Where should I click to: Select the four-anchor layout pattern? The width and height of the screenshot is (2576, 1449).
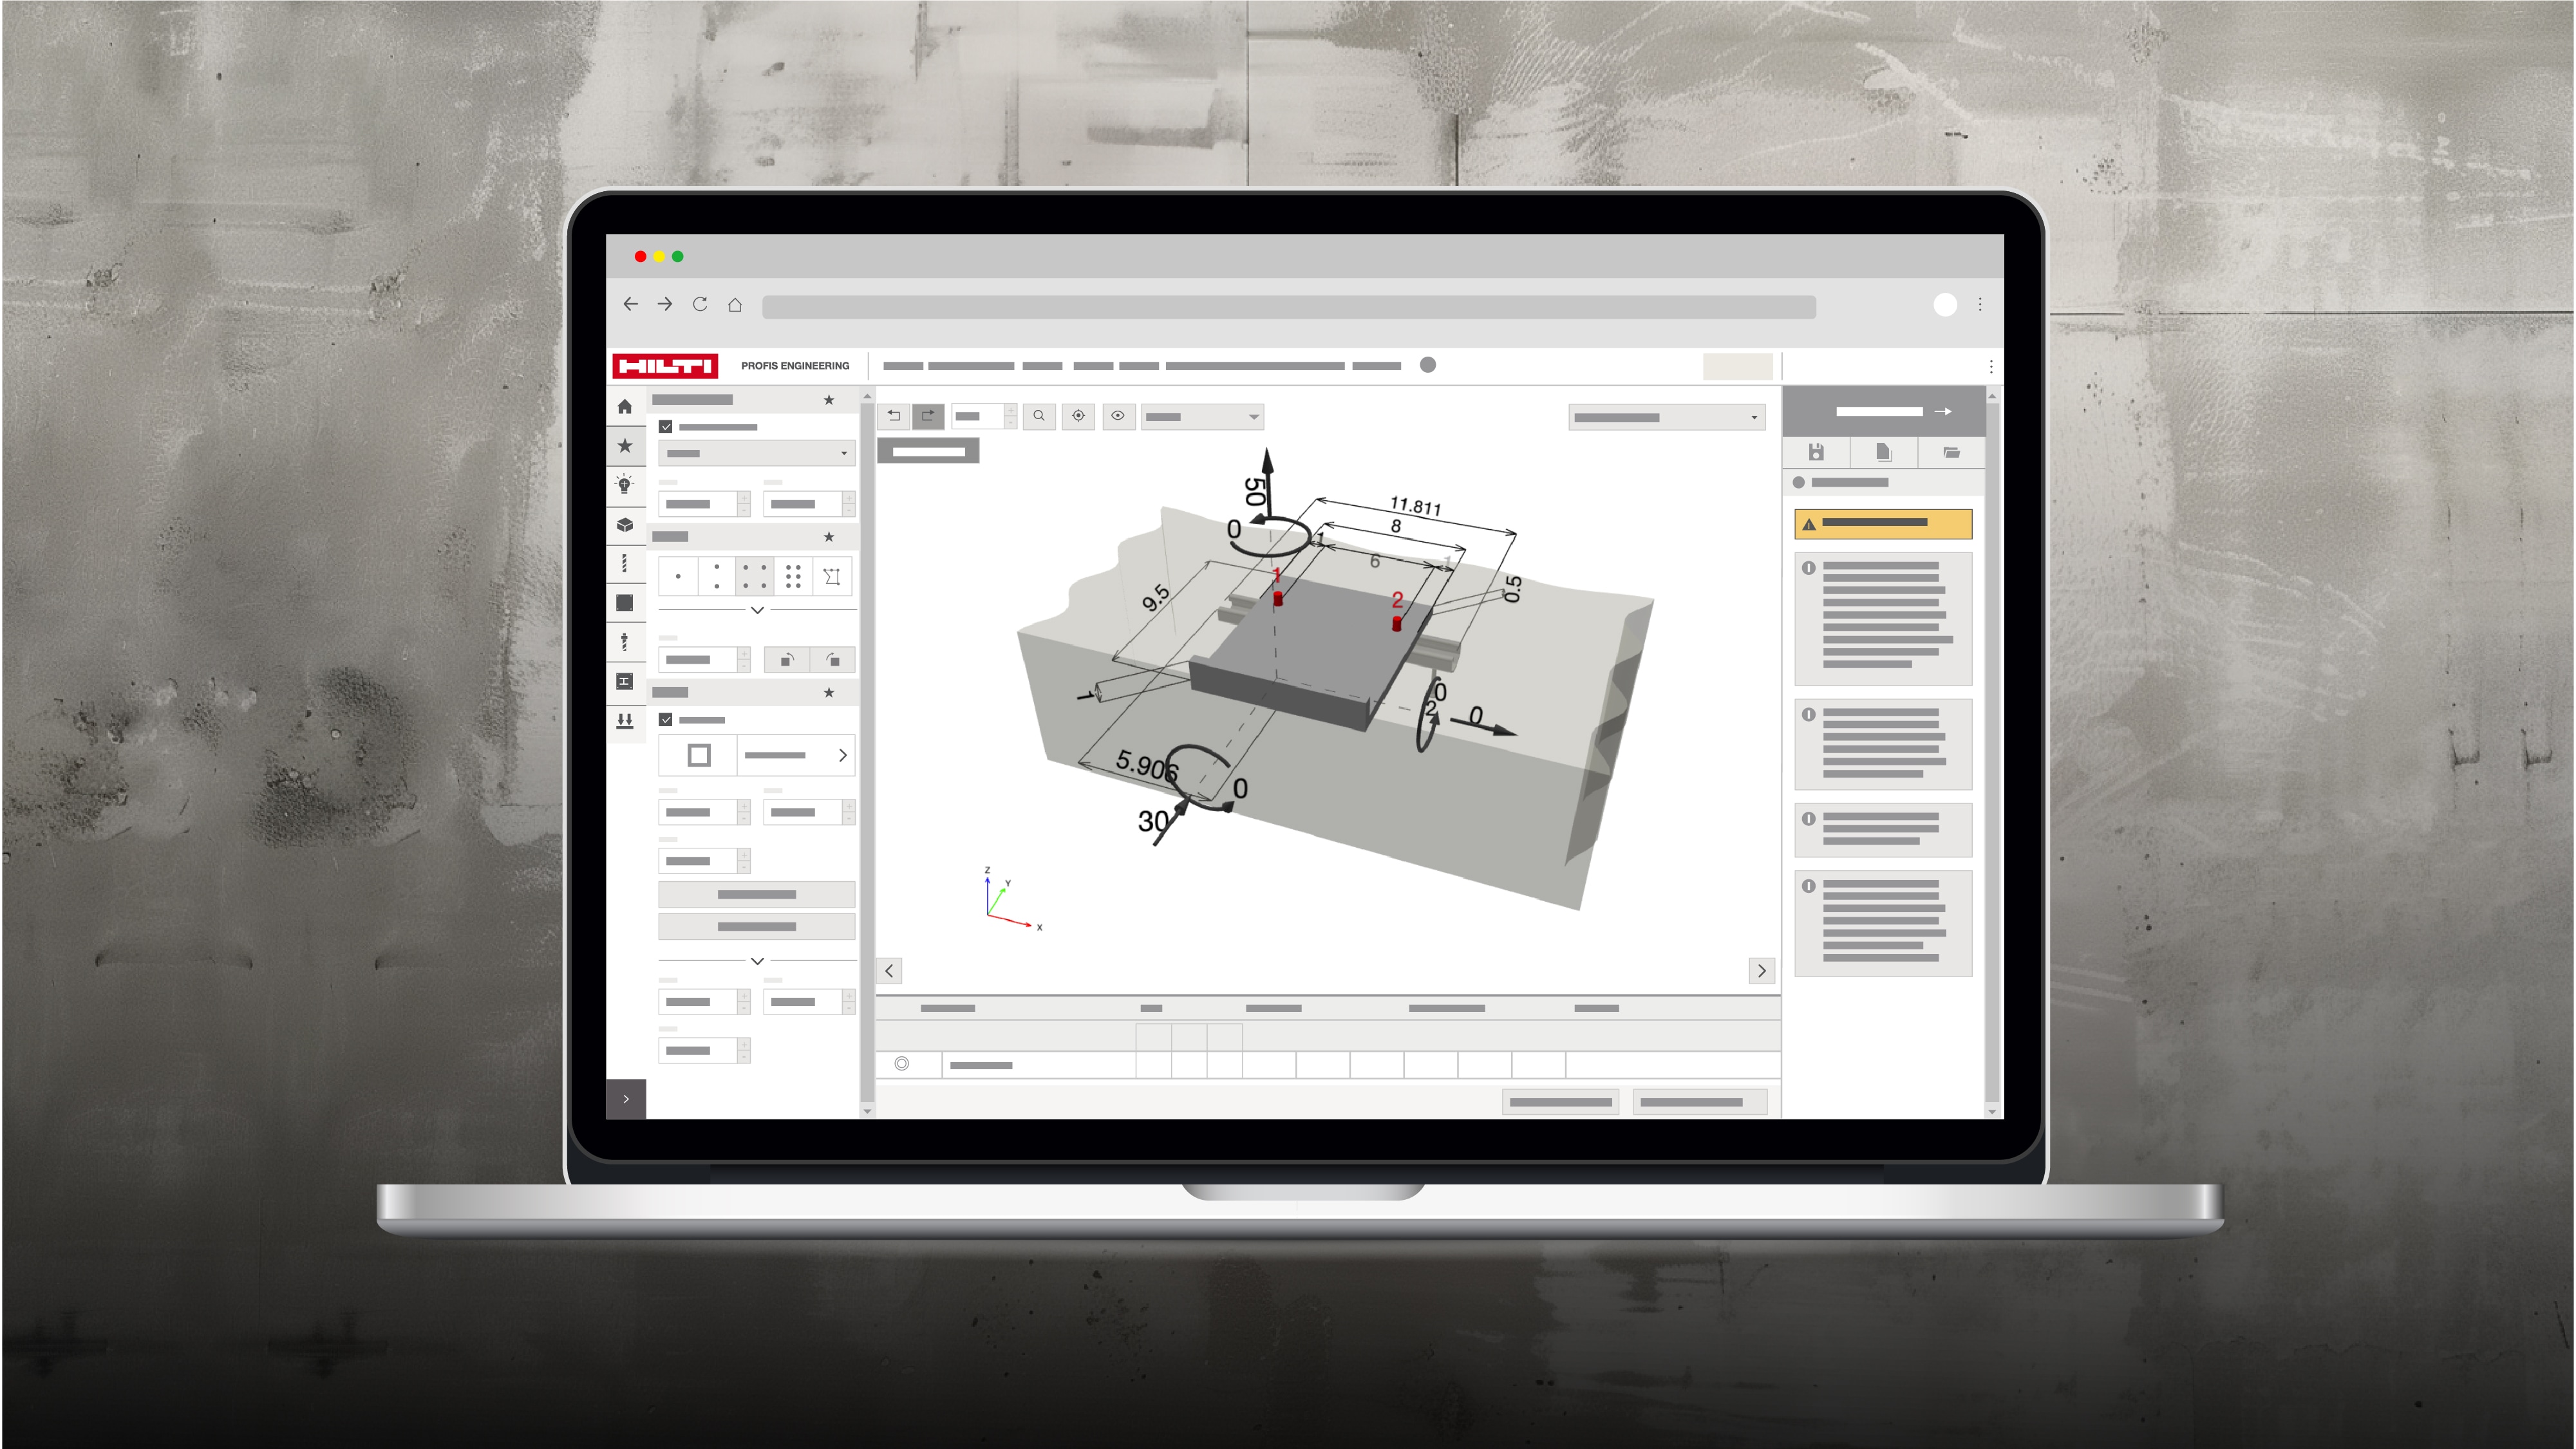pos(754,577)
